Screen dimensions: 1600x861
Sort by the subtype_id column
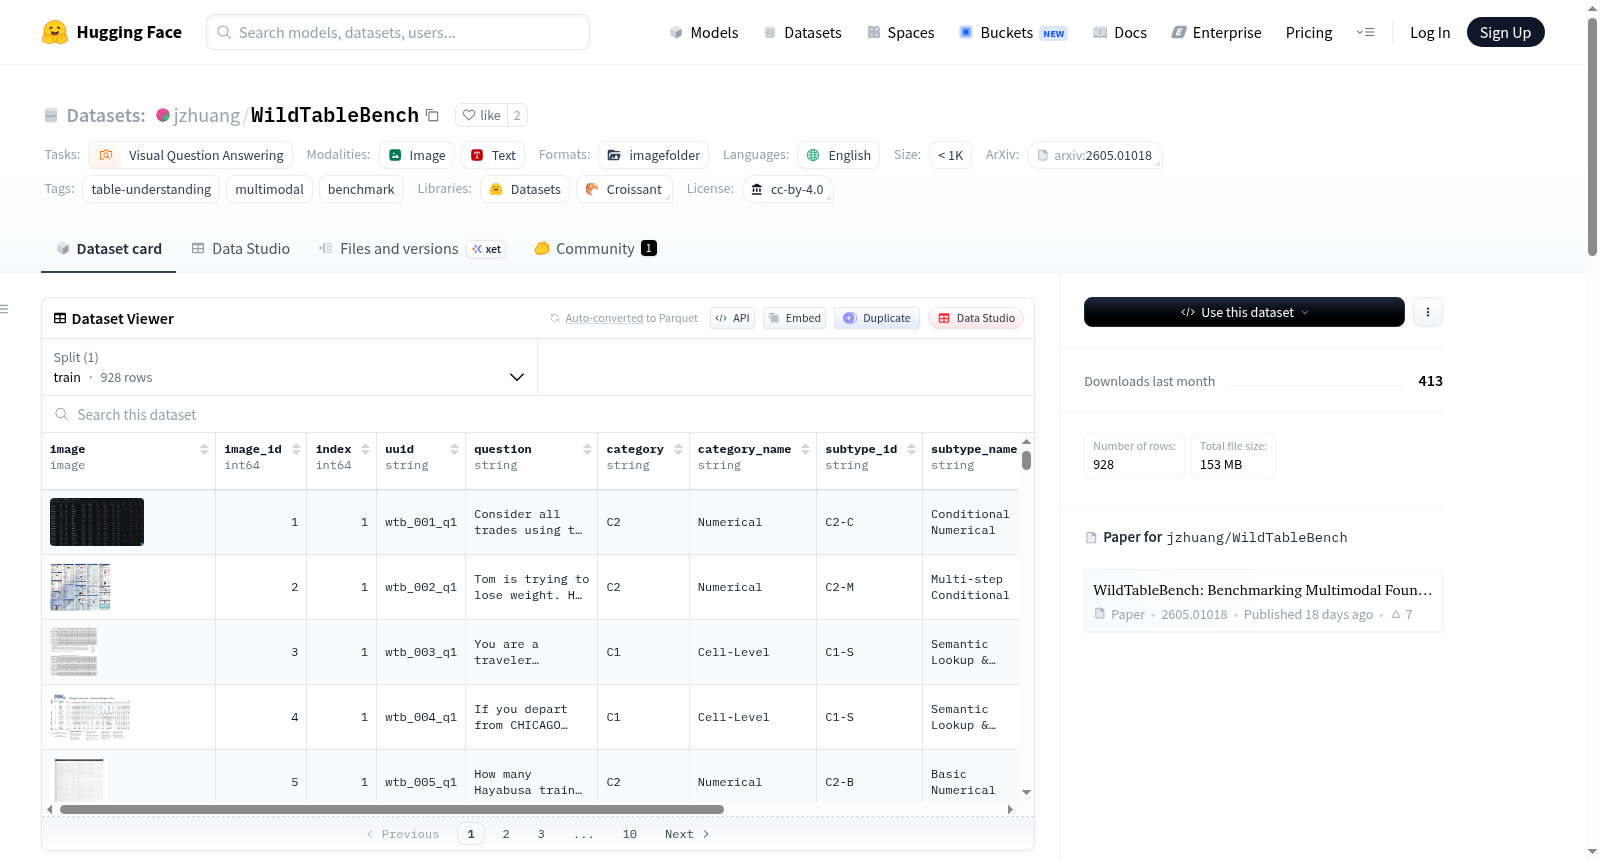(x=911, y=449)
